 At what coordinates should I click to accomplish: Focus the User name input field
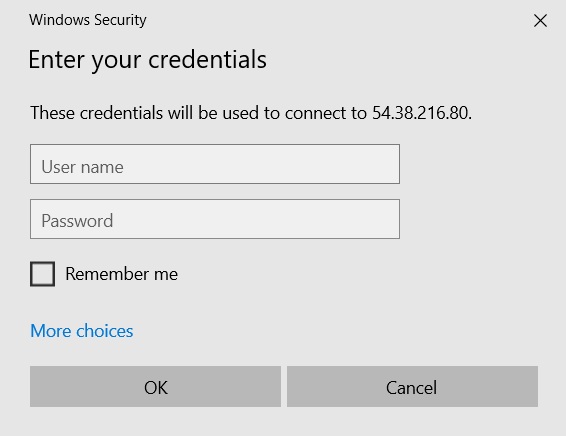pos(215,164)
